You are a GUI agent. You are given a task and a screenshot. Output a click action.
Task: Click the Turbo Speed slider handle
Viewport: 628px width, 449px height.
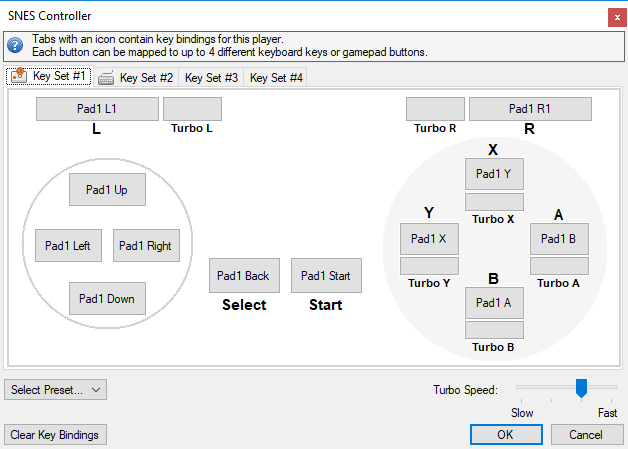point(581,388)
